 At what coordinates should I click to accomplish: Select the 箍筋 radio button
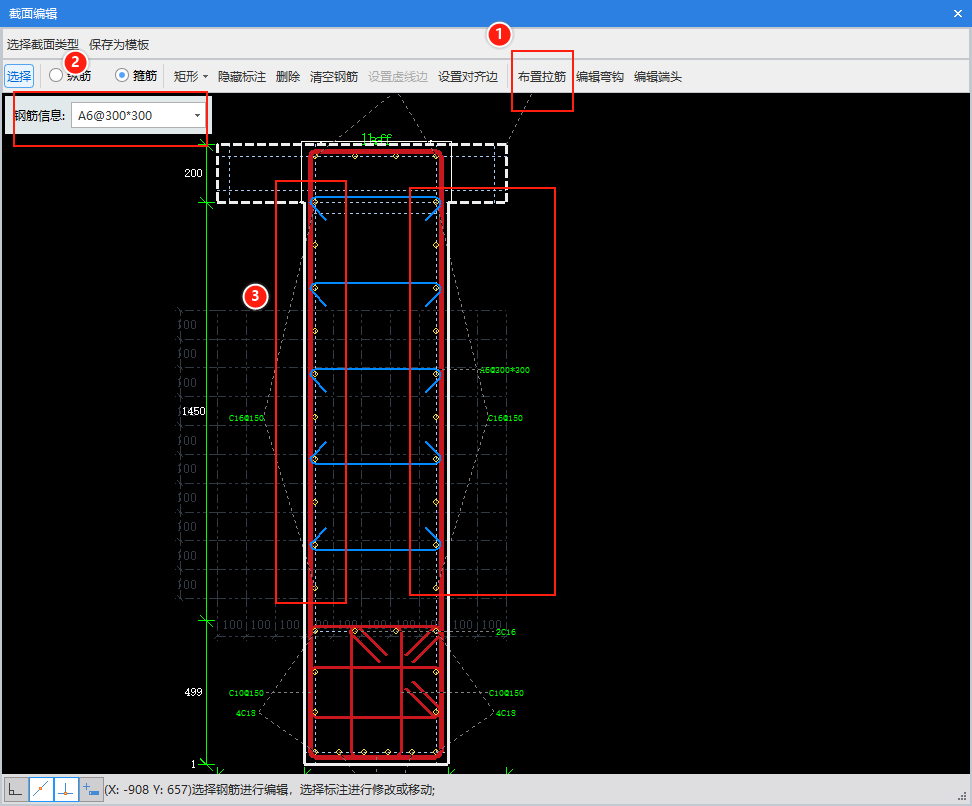point(122,75)
